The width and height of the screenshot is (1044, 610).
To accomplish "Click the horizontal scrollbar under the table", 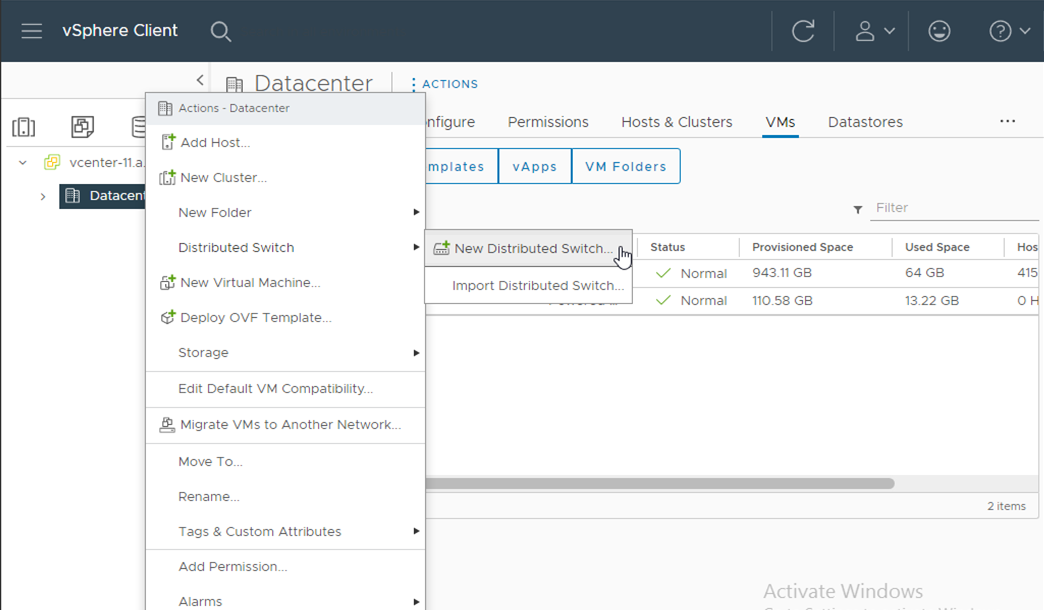I will click(x=660, y=483).
